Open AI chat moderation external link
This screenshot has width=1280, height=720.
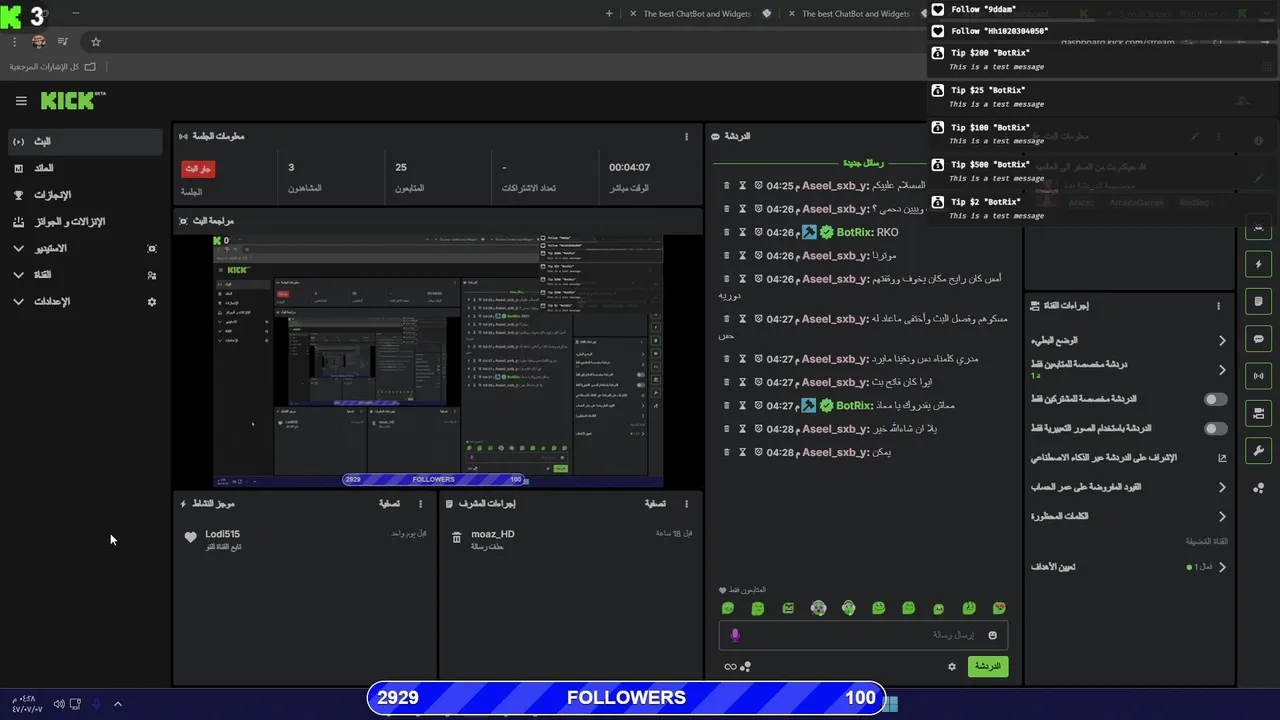(x=1222, y=458)
